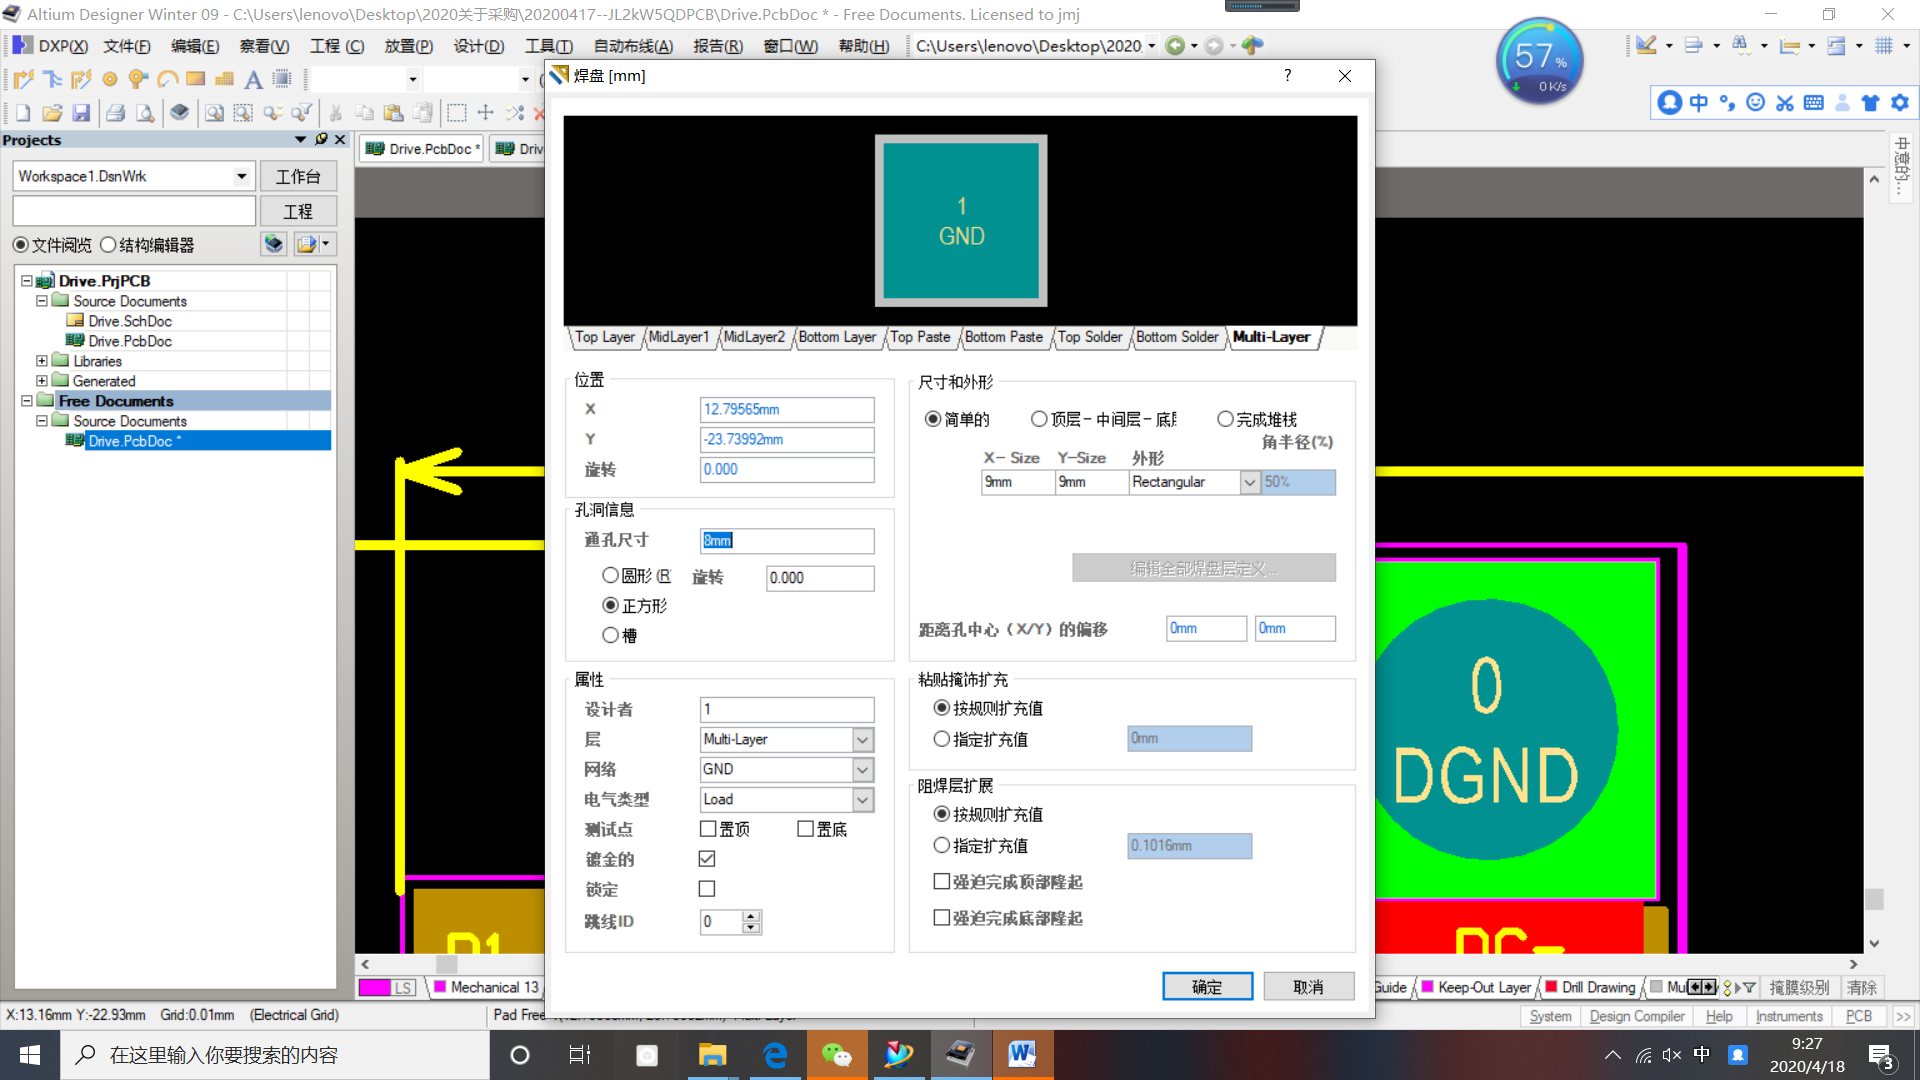The width and height of the screenshot is (1920, 1080).
Task: Select the place via icon
Action: pyautogui.click(x=138, y=79)
